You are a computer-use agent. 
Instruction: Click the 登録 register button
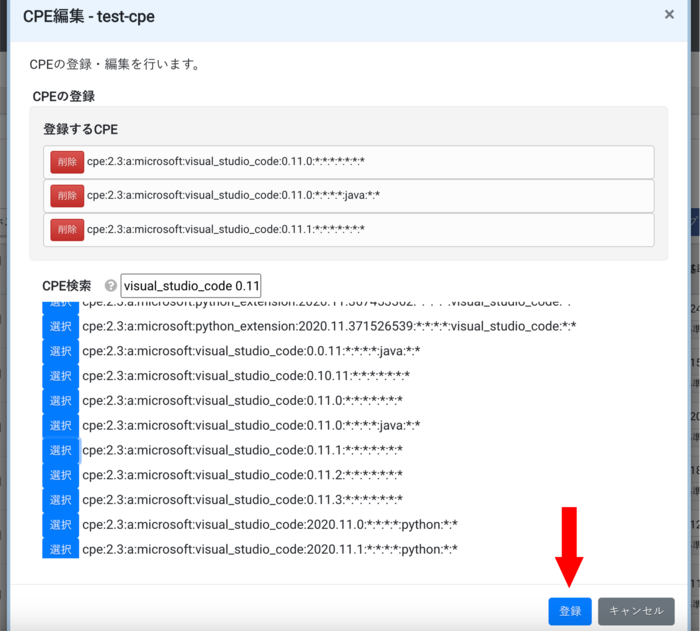[x=570, y=611]
